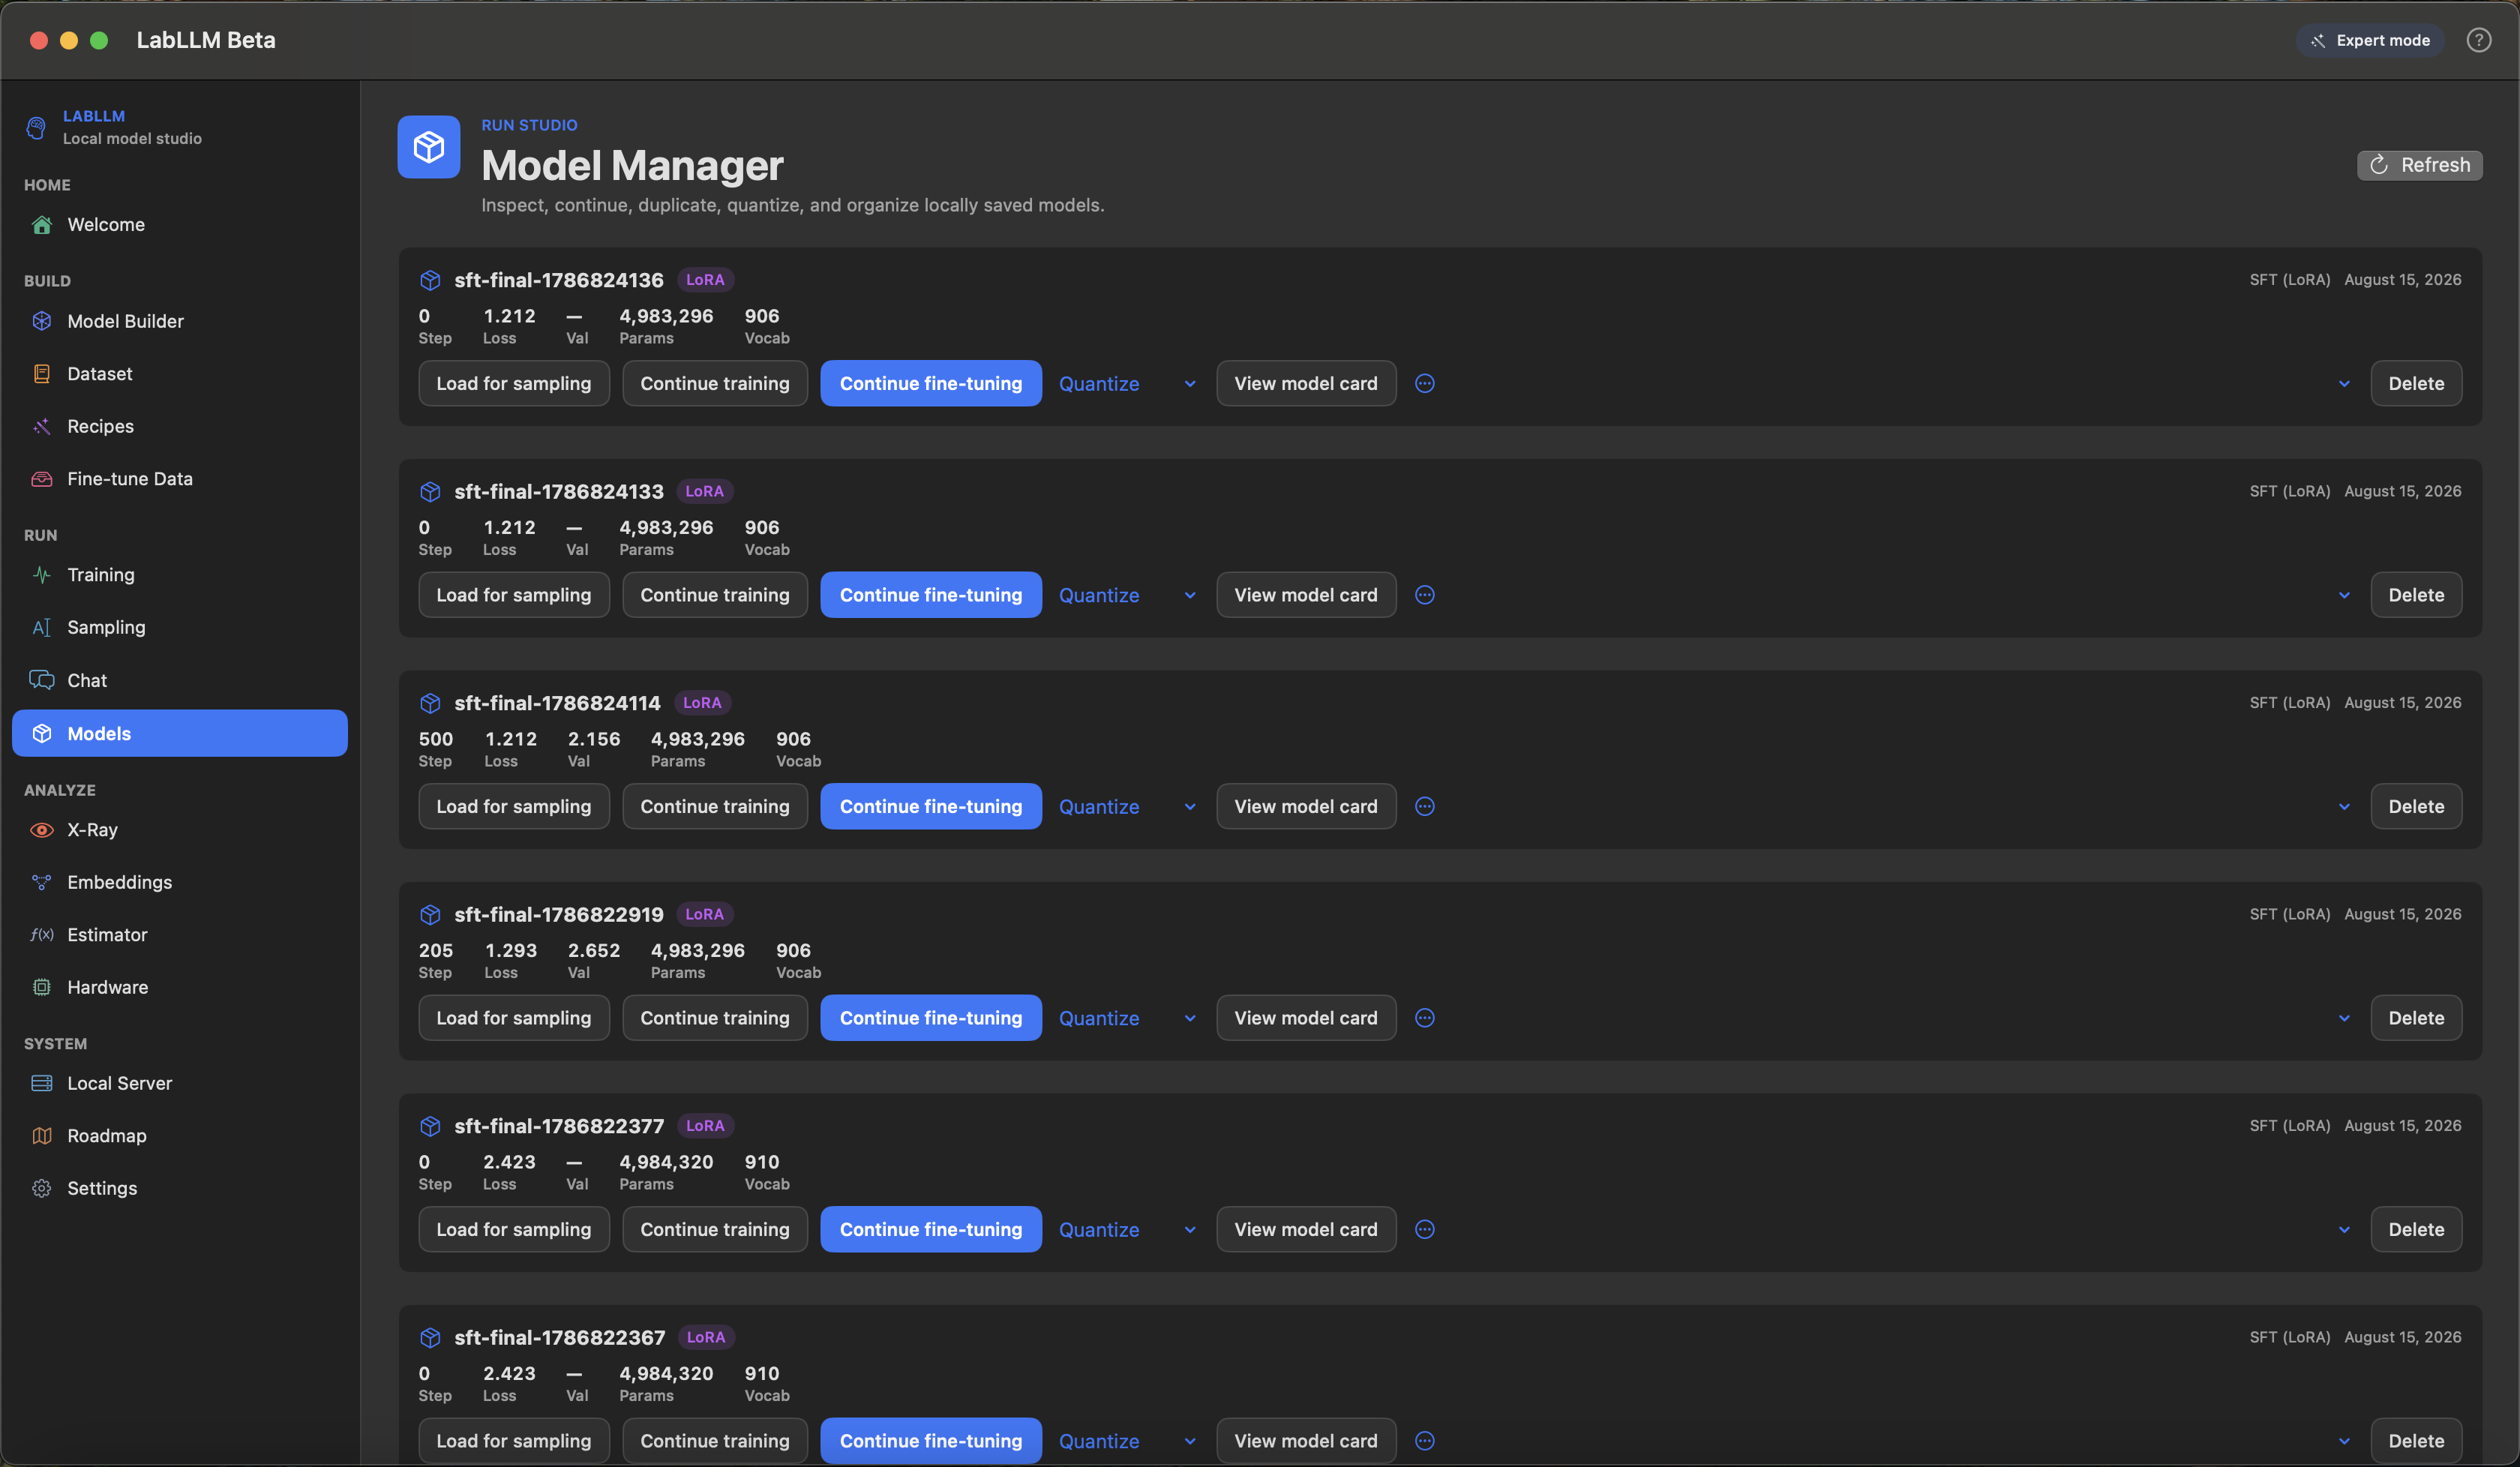This screenshot has width=2520, height=1467.
Task: Load sft-final-1786822919 for sampling
Action: coord(514,1018)
